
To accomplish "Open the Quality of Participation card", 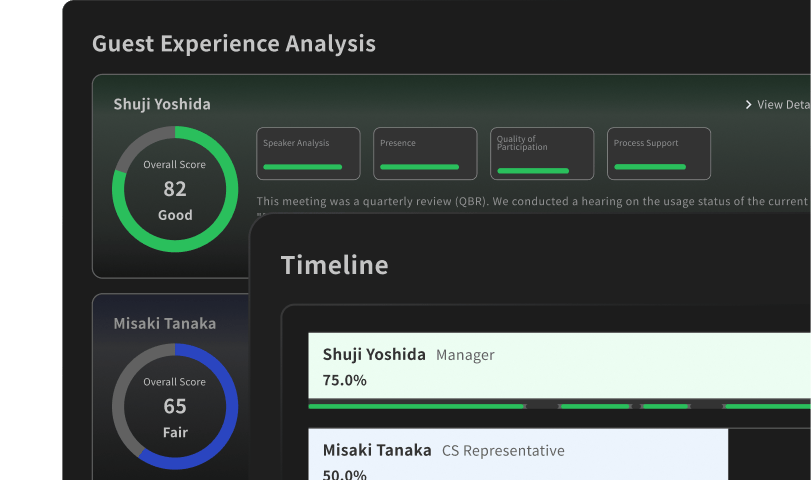I will pos(542,153).
